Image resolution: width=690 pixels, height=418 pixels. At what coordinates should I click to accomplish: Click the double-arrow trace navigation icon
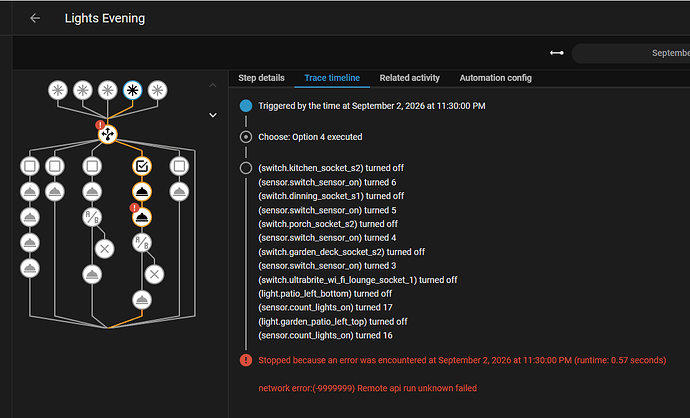point(557,53)
